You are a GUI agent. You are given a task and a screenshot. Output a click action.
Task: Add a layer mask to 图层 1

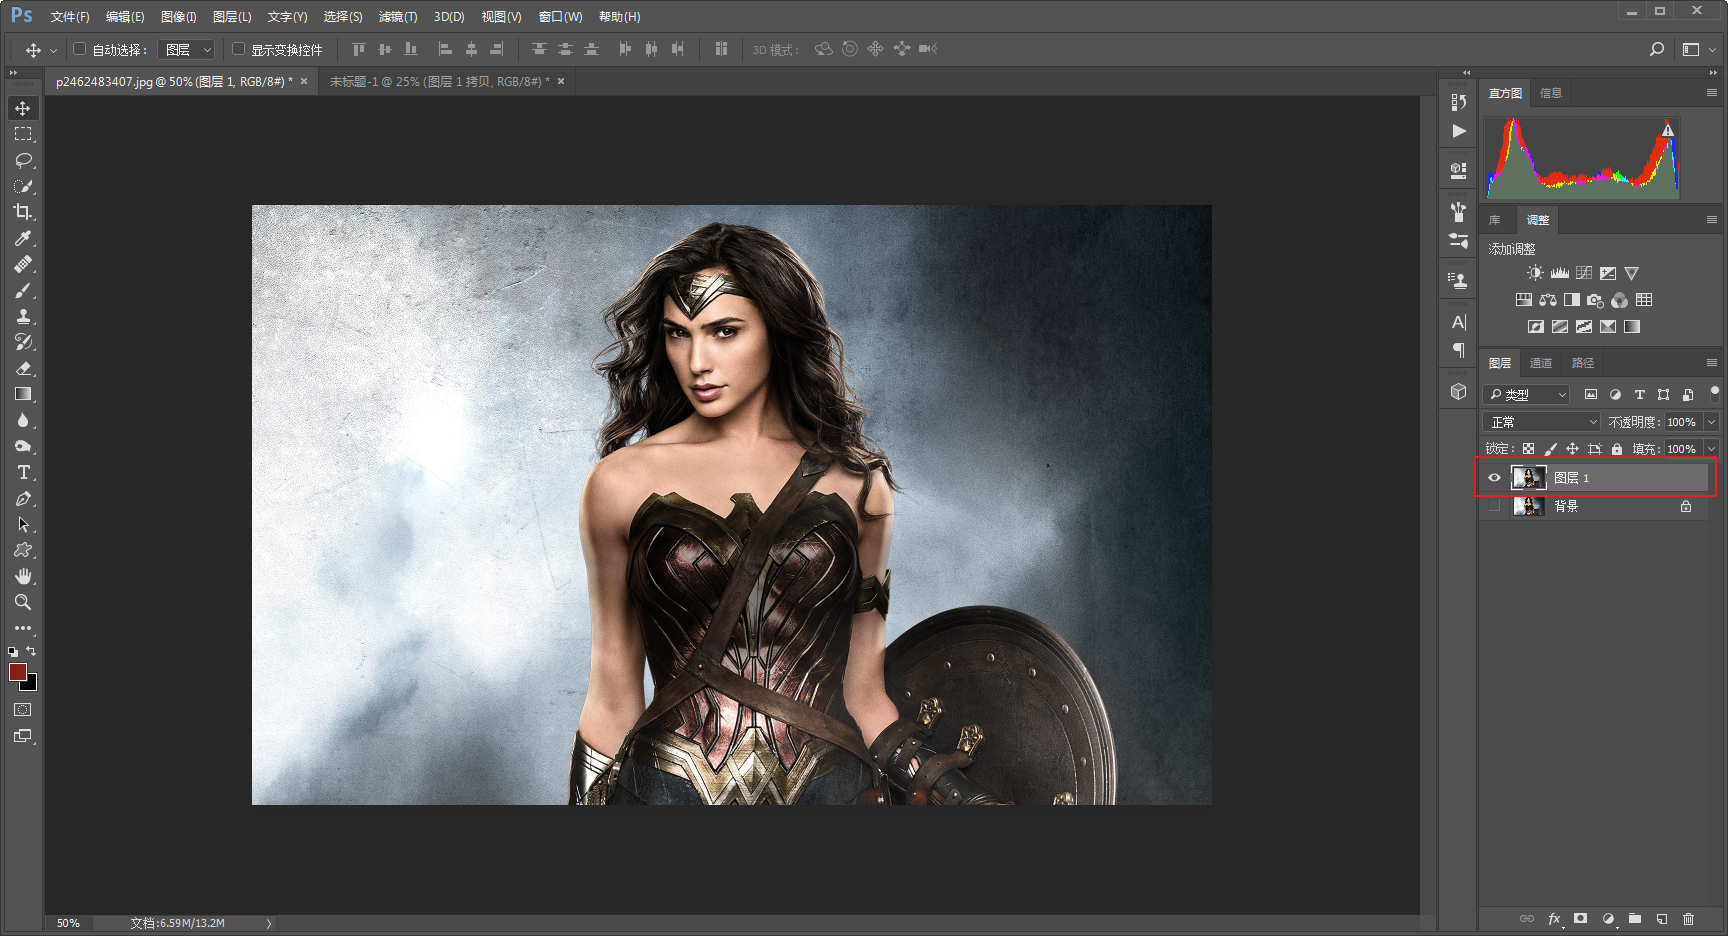(x=1580, y=918)
